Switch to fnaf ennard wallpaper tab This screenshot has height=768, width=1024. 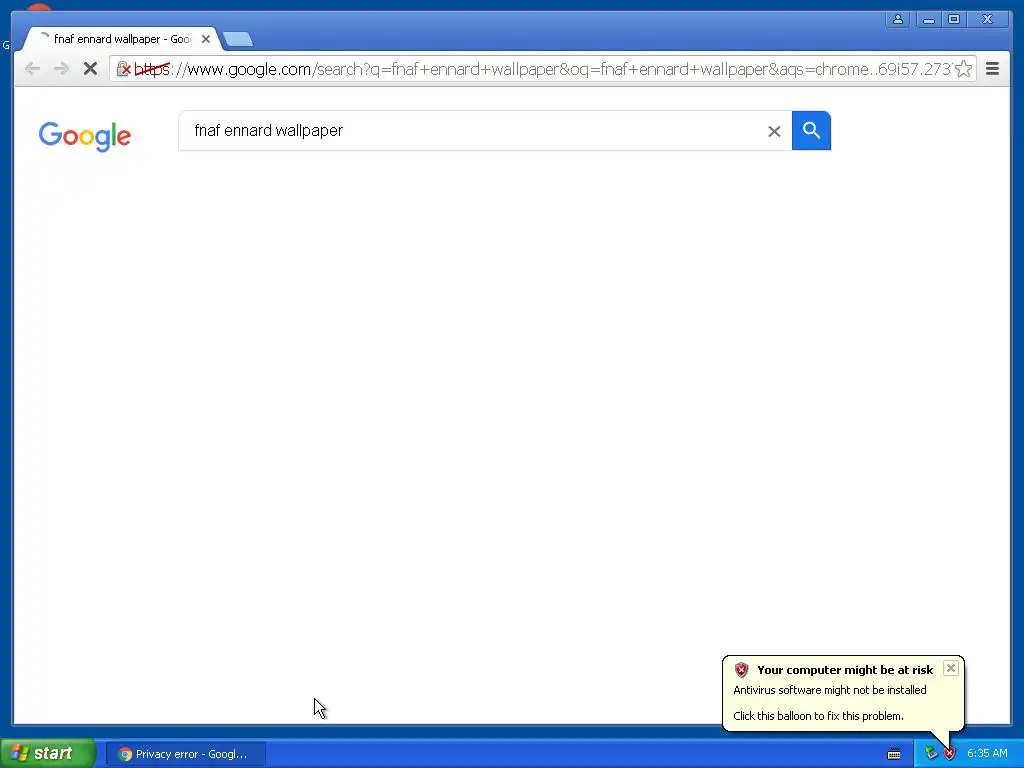121,39
